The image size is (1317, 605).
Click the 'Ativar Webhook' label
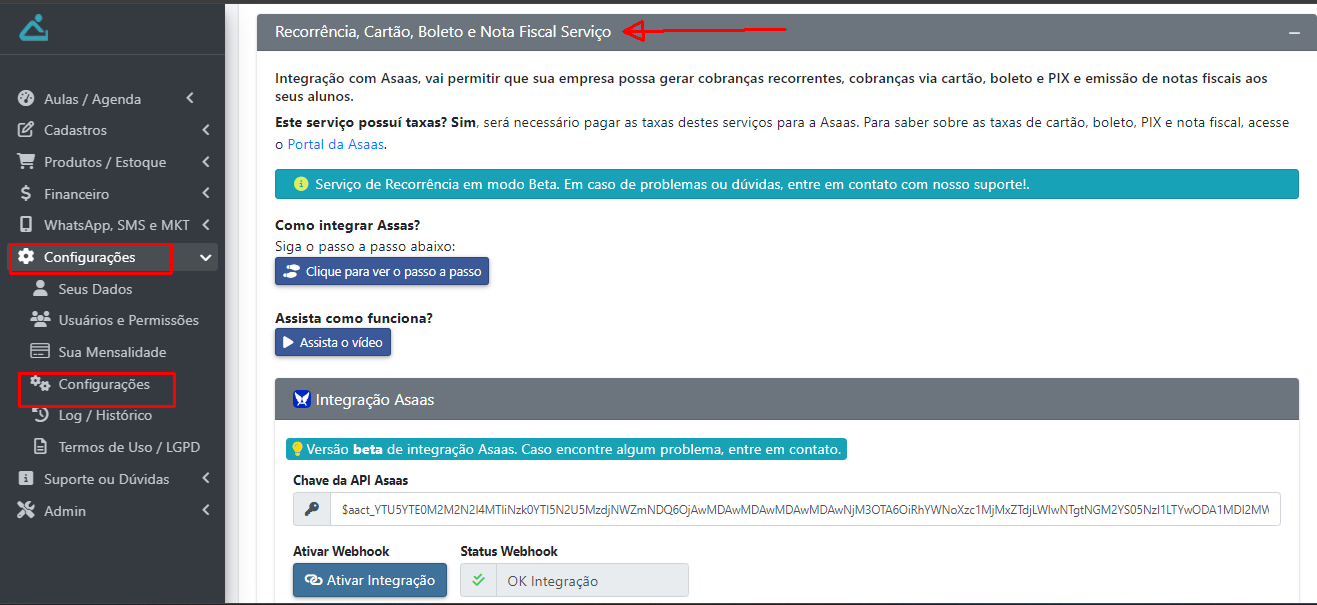click(341, 551)
